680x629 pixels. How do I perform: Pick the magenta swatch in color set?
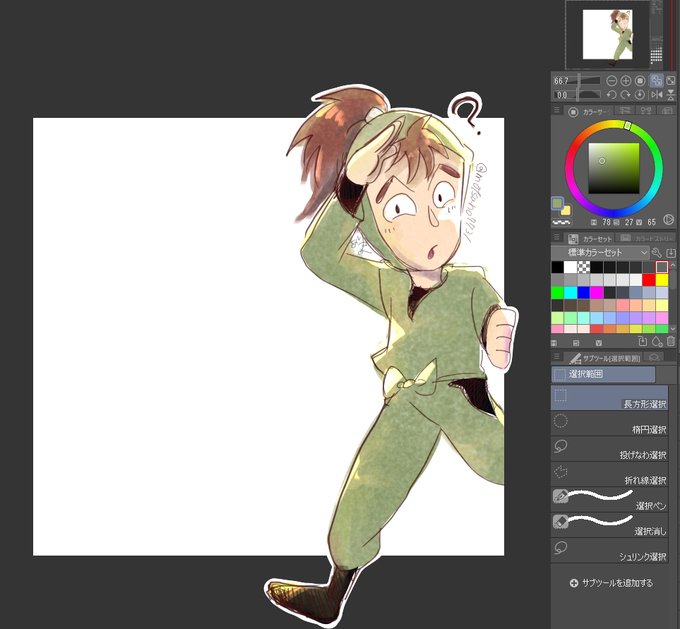pyautogui.click(x=597, y=293)
